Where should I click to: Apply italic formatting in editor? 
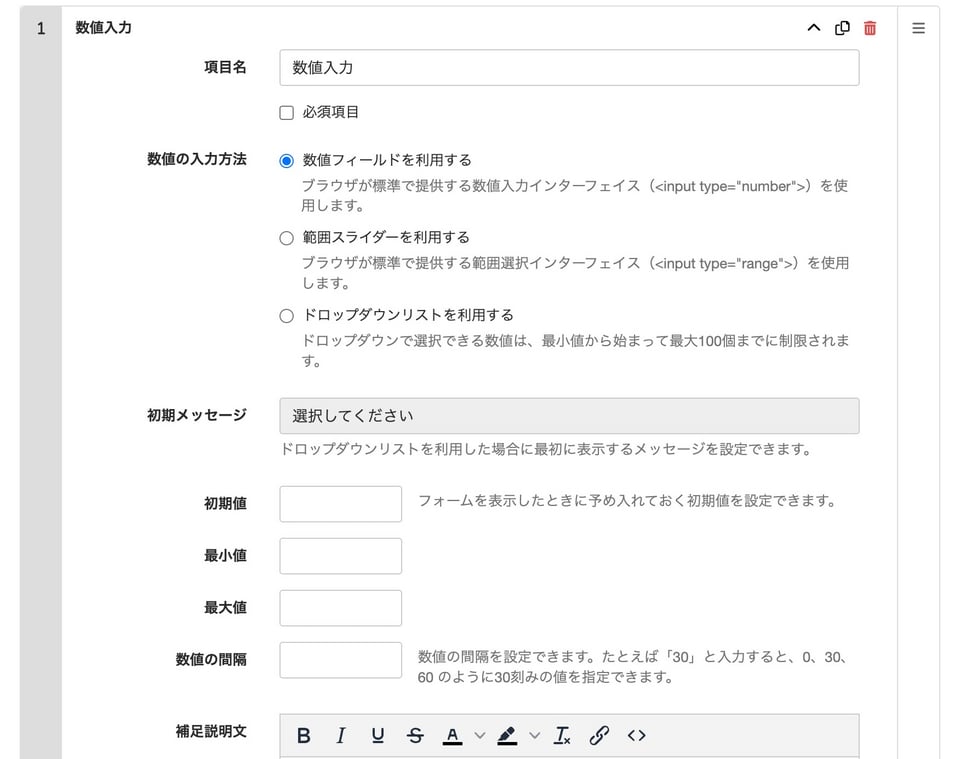tap(340, 736)
